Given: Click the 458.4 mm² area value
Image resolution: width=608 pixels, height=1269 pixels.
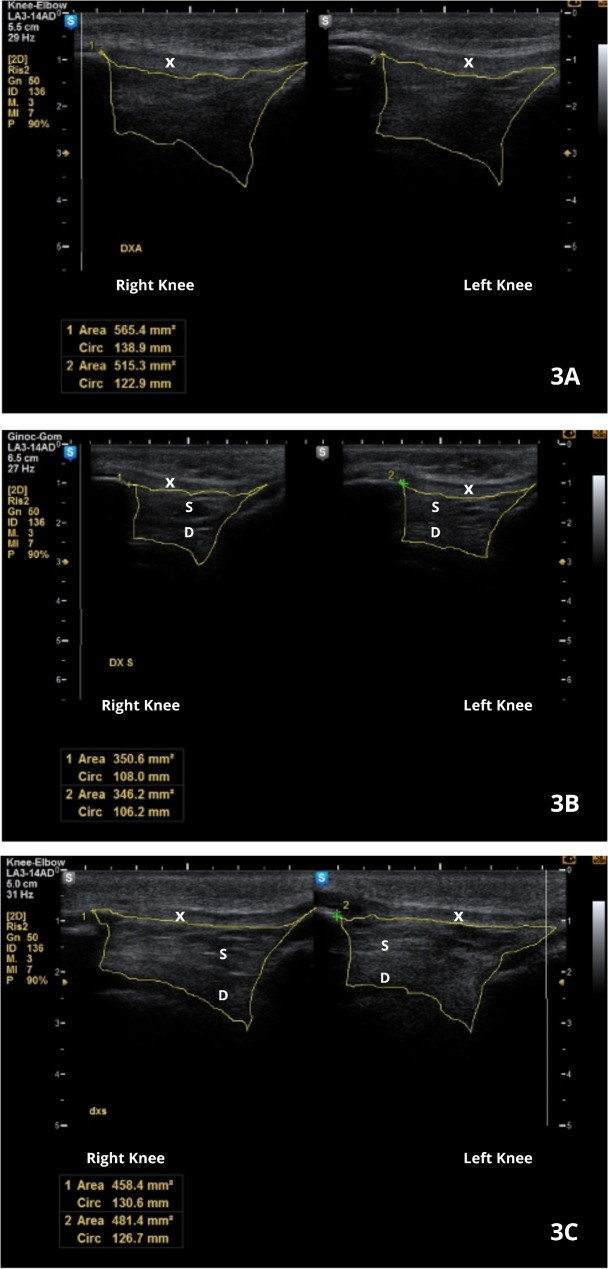Looking at the screenshot, I should (x=145, y=1185).
